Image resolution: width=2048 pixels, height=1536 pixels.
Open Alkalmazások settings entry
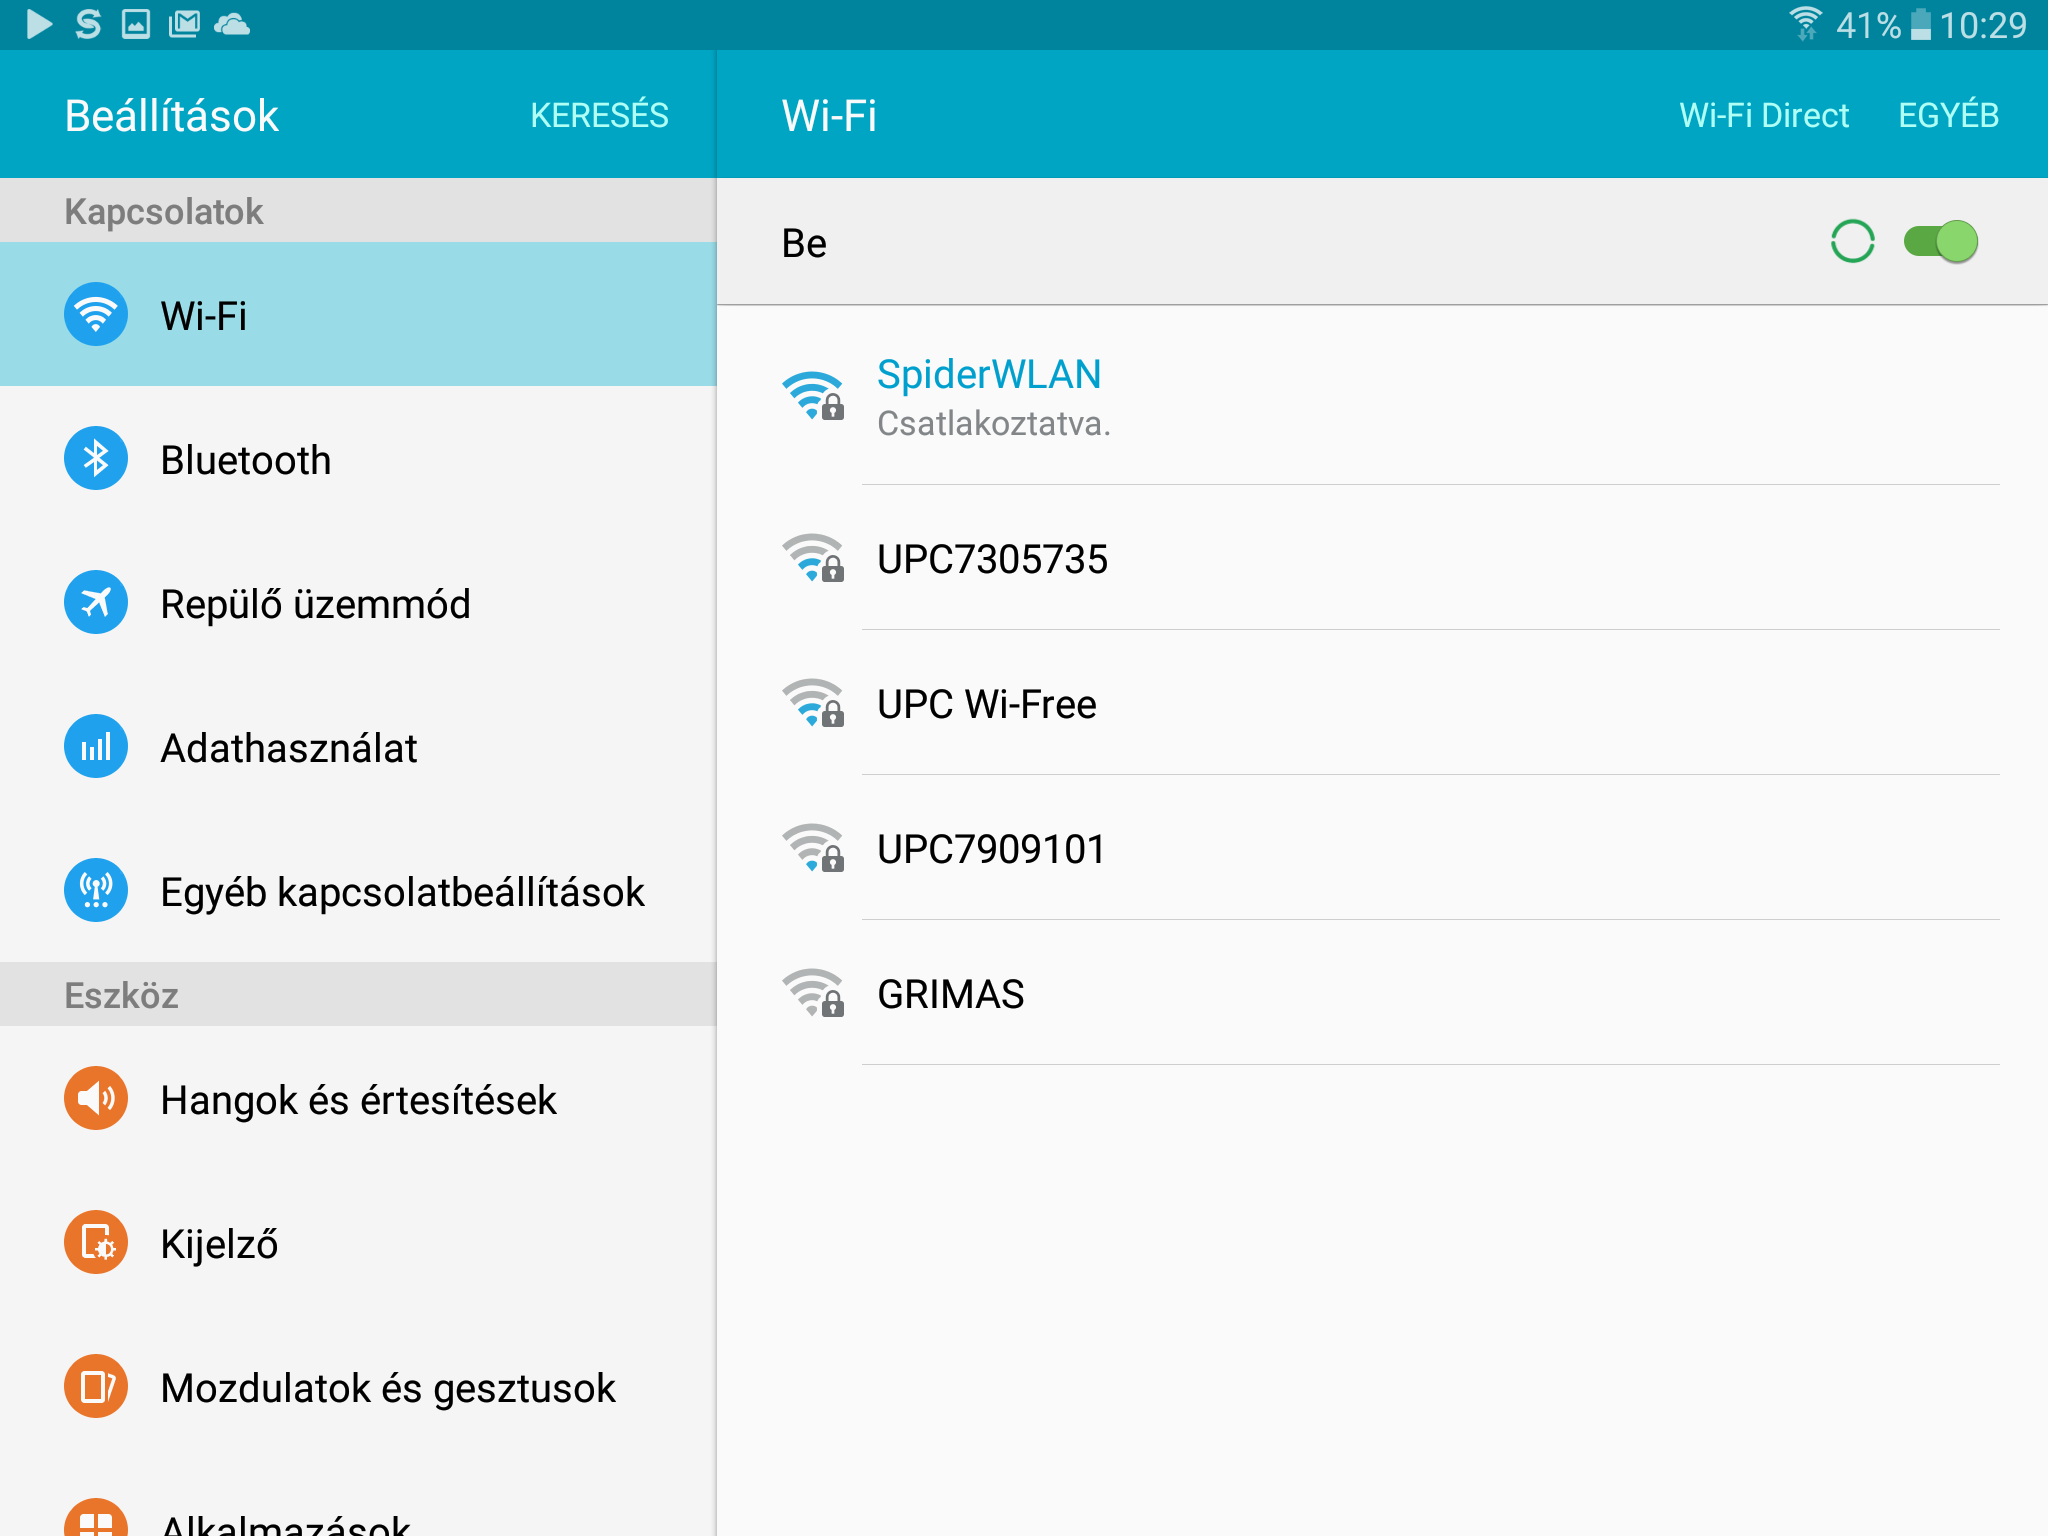click(286, 1523)
